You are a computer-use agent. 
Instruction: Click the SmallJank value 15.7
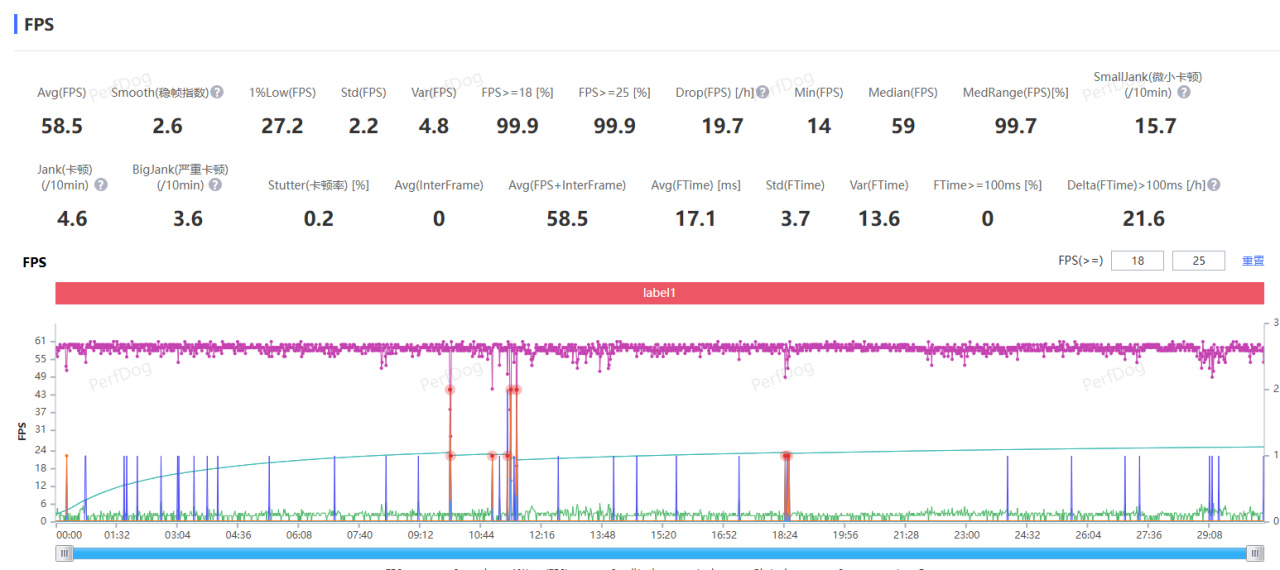click(1155, 126)
